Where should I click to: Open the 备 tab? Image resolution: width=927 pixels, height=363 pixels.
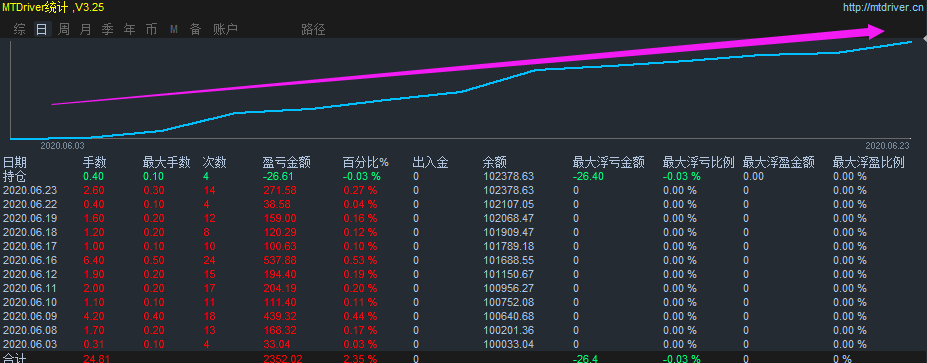pos(195,30)
